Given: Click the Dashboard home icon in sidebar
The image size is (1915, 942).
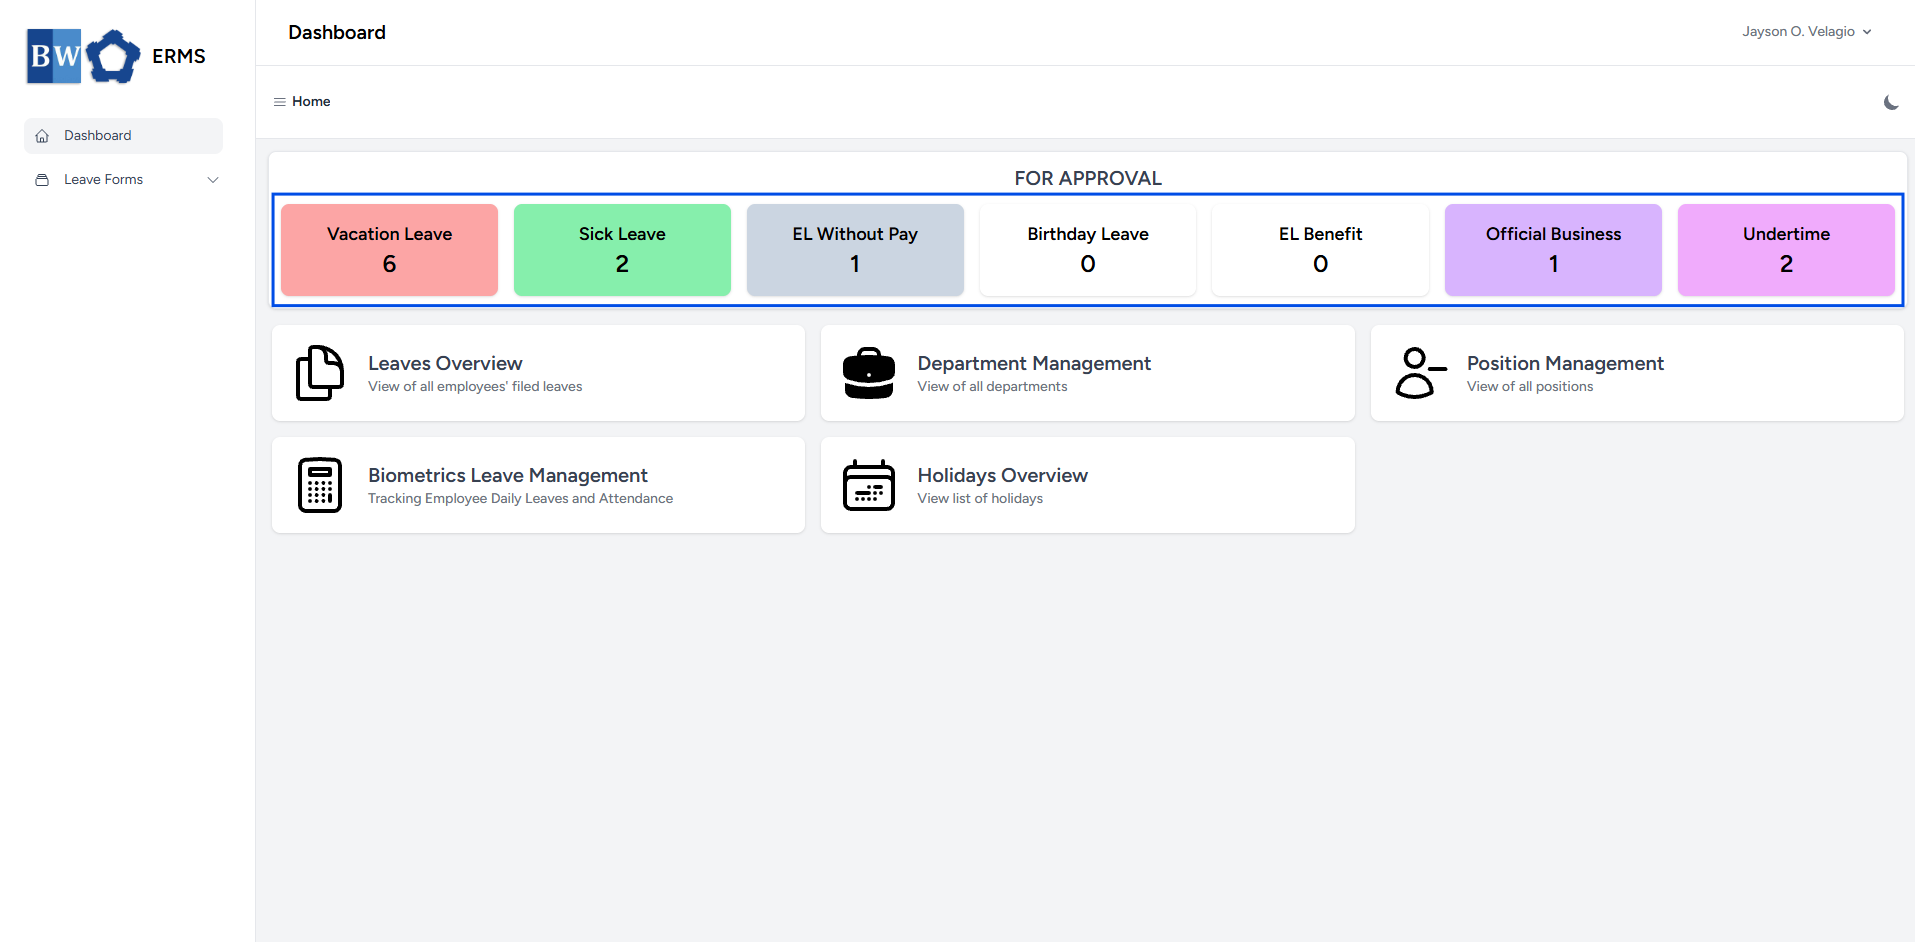Looking at the screenshot, I should [42, 136].
